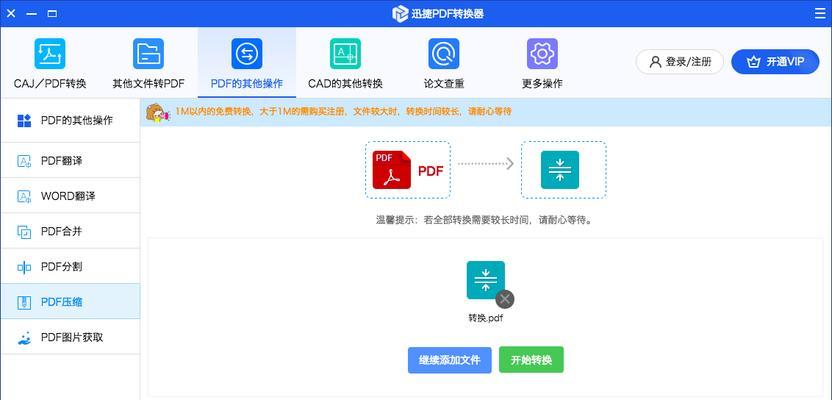Viewport: 832px width, 400px height.
Task: Switch to 其他文件转PDF tab label
Action: [x=148, y=83]
